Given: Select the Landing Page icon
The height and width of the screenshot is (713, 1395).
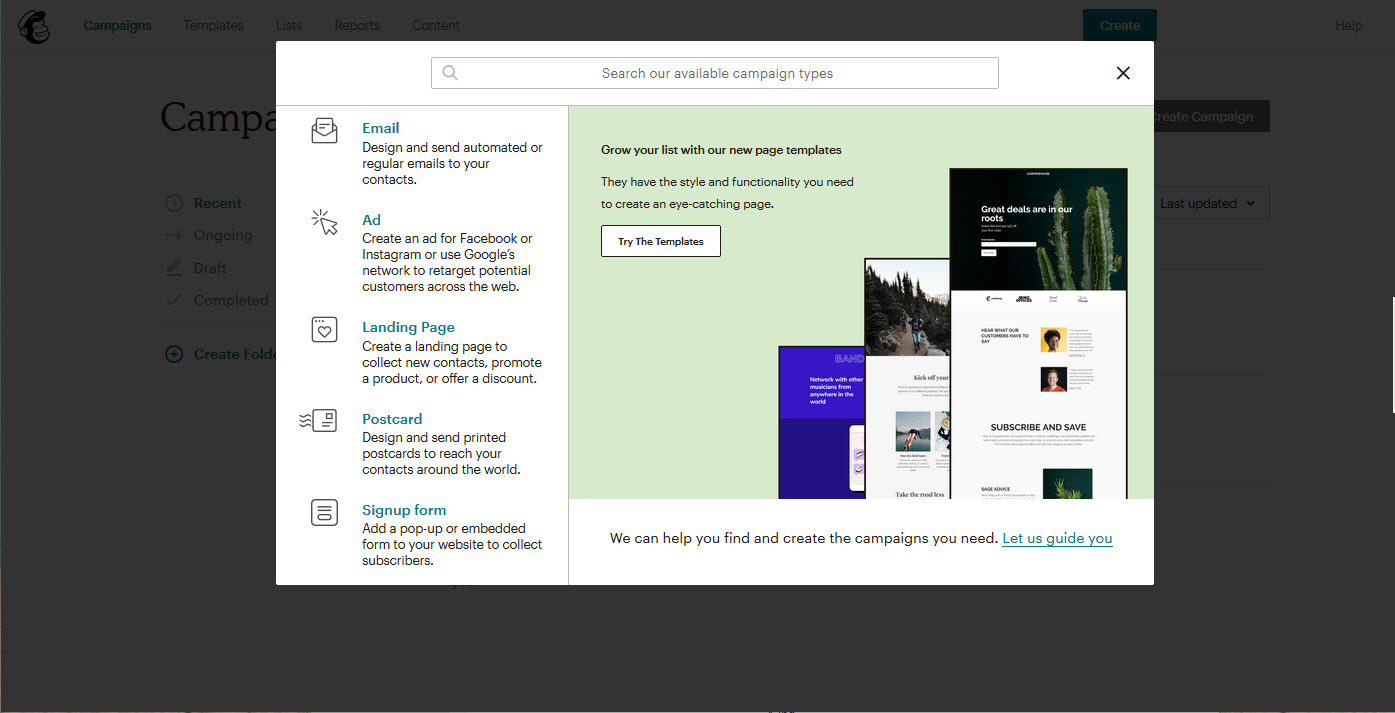Looking at the screenshot, I should point(324,329).
